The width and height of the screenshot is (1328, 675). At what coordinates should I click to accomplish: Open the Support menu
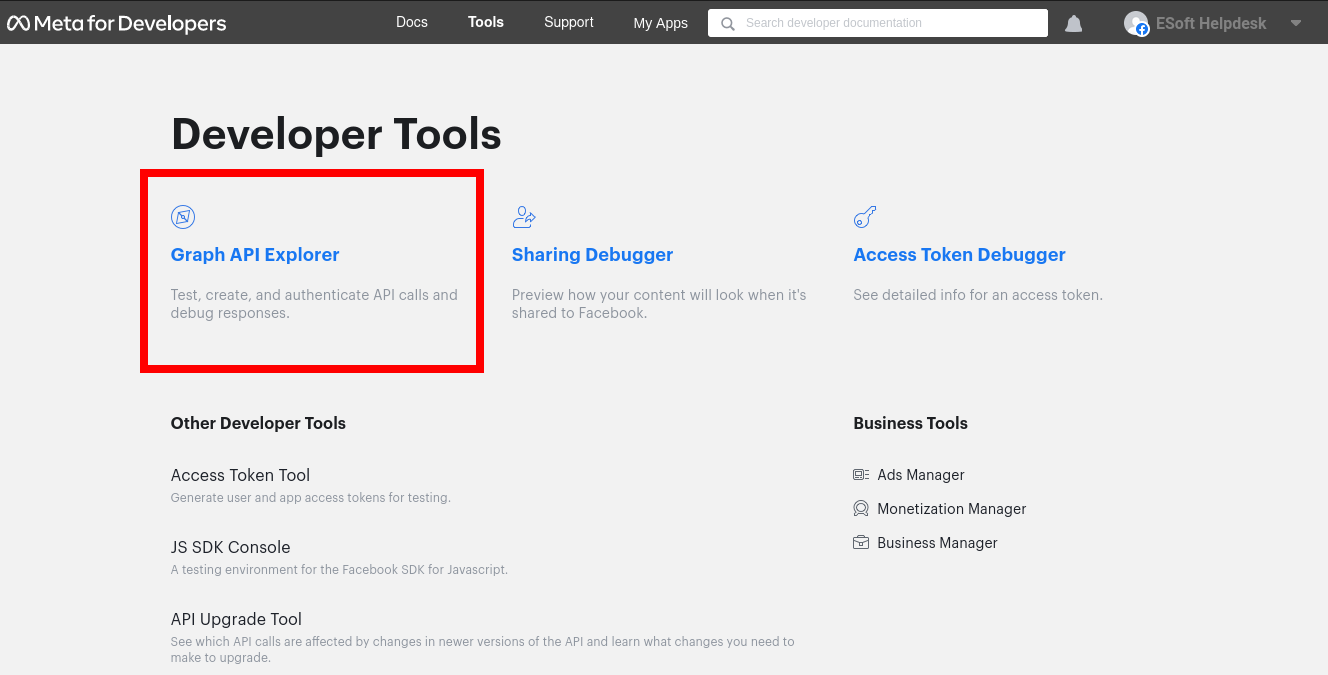(569, 22)
